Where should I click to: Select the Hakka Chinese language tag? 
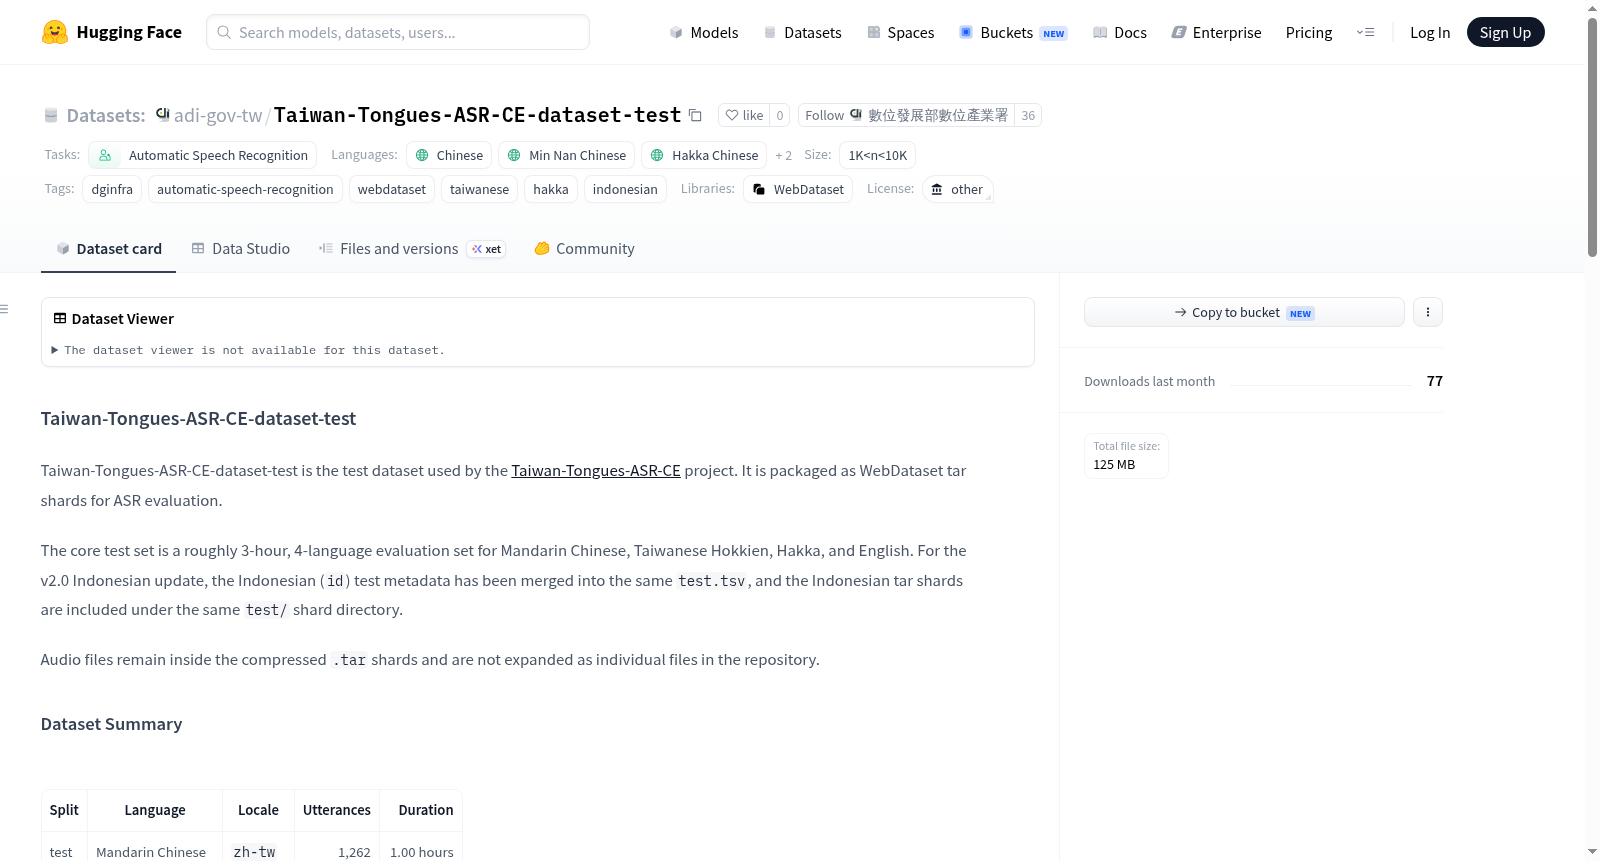point(704,155)
